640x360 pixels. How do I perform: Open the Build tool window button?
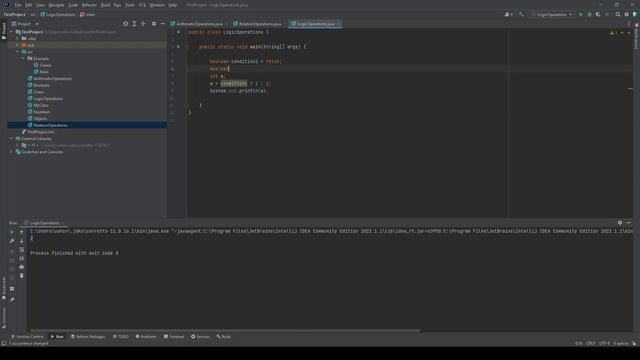coord(224,337)
